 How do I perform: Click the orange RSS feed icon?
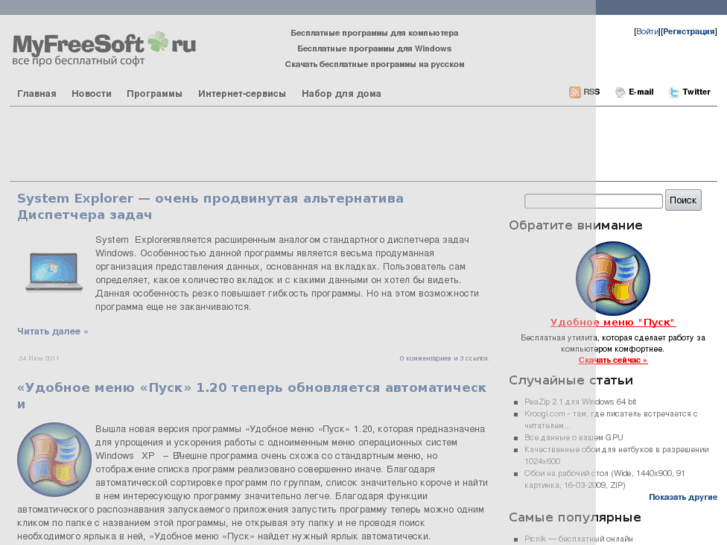pyautogui.click(x=574, y=92)
